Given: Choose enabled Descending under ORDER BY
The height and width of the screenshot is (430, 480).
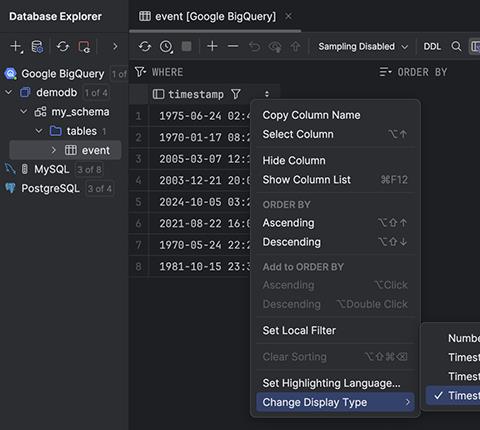Looking at the screenshot, I should tap(335, 242).
